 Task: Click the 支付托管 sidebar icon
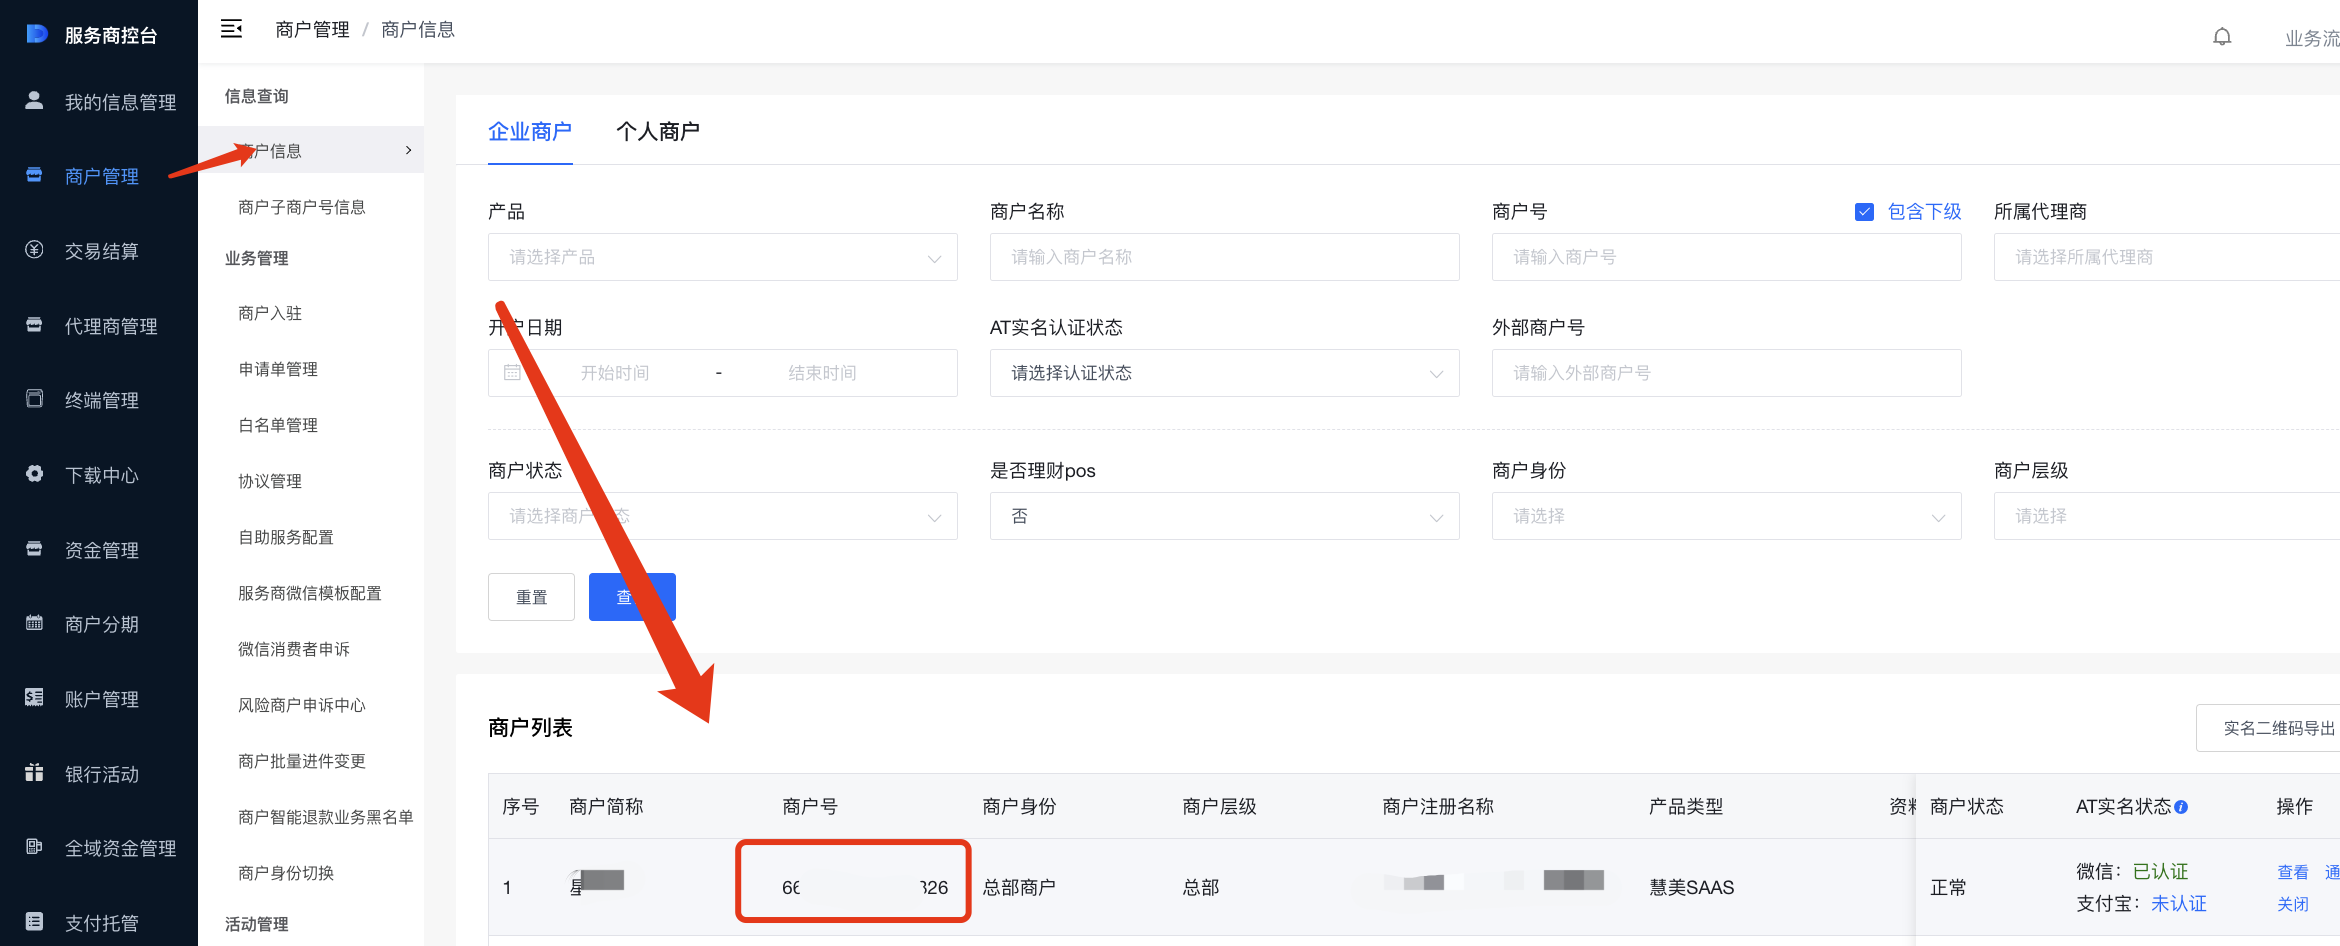click(34, 922)
